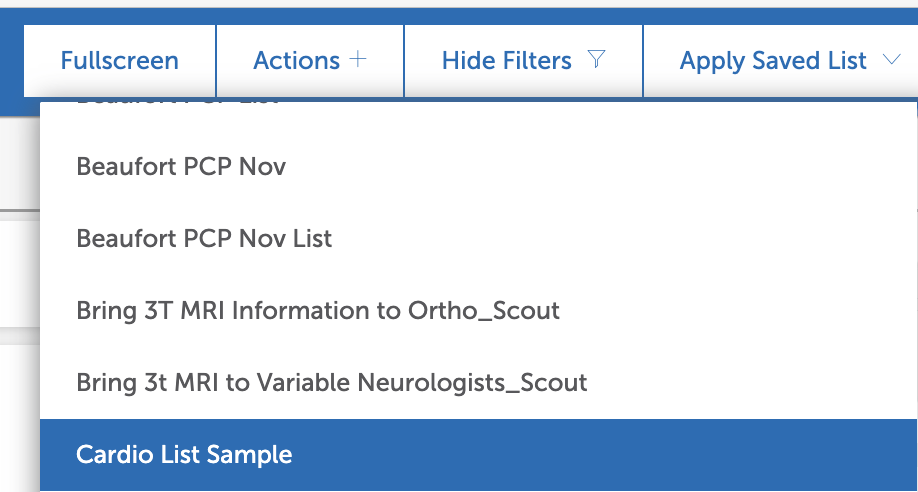The height and width of the screenshot is (492, 918).
Task: Click the Apply Saved List text label
Action: coord(773,61)
